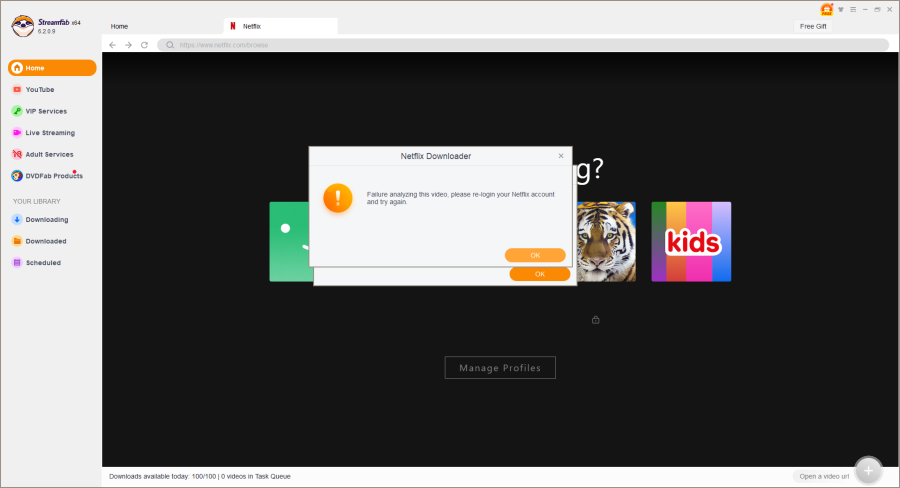The height and width of the screenshot is (488, 900).
Task: Open the orange prize gift icon
Action: point(827,9)
